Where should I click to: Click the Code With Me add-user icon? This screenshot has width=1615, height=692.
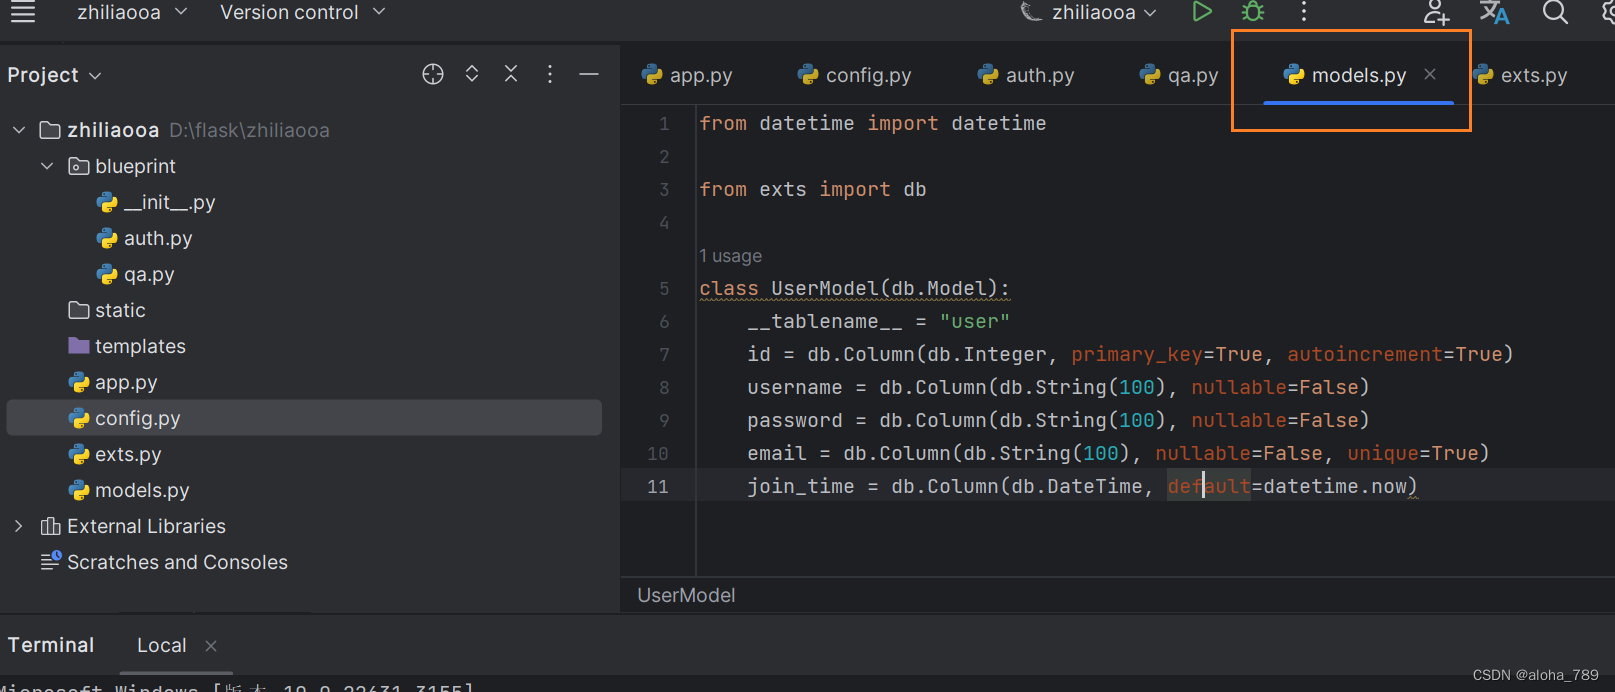[1436, 12]
